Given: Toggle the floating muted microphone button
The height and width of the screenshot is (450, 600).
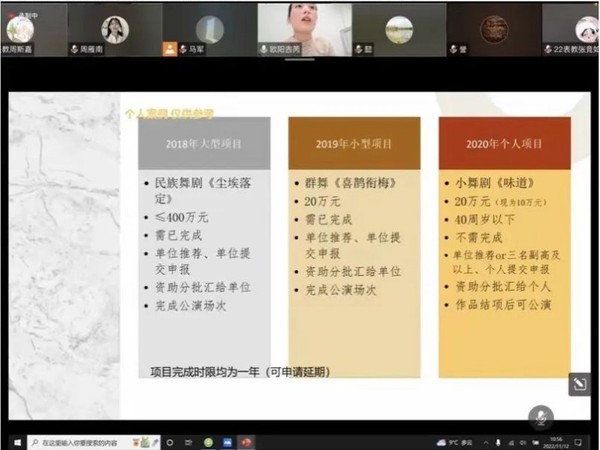Looking at the screenshot, I should [x=541, y=416].
